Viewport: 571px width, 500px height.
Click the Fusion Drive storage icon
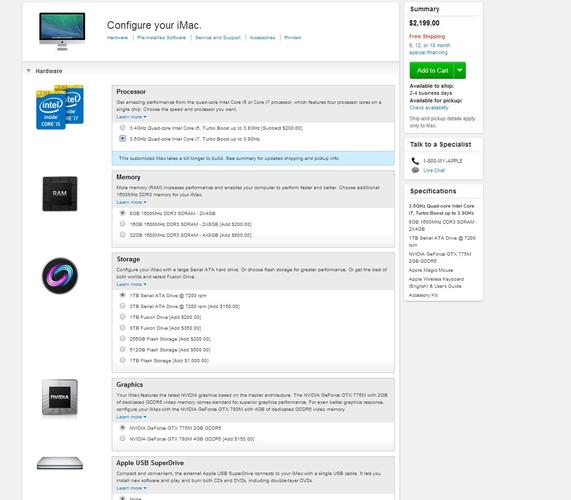[60, 276]
